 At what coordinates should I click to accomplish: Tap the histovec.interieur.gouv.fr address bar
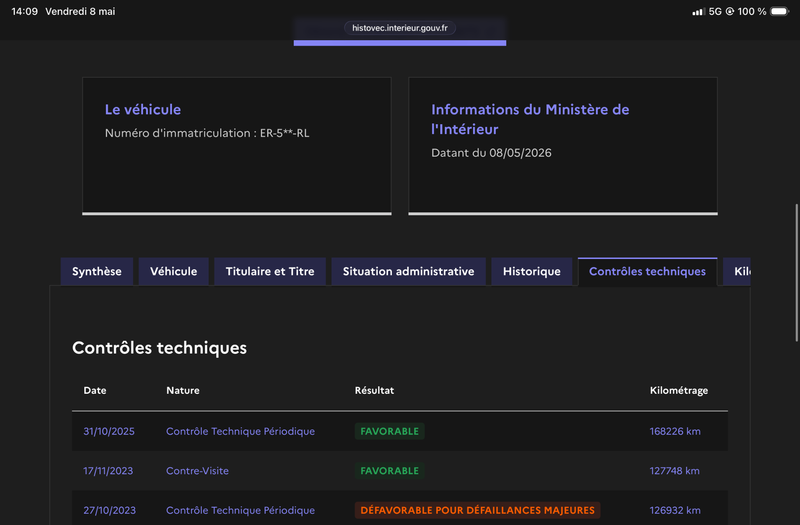[x=399, y=28]
